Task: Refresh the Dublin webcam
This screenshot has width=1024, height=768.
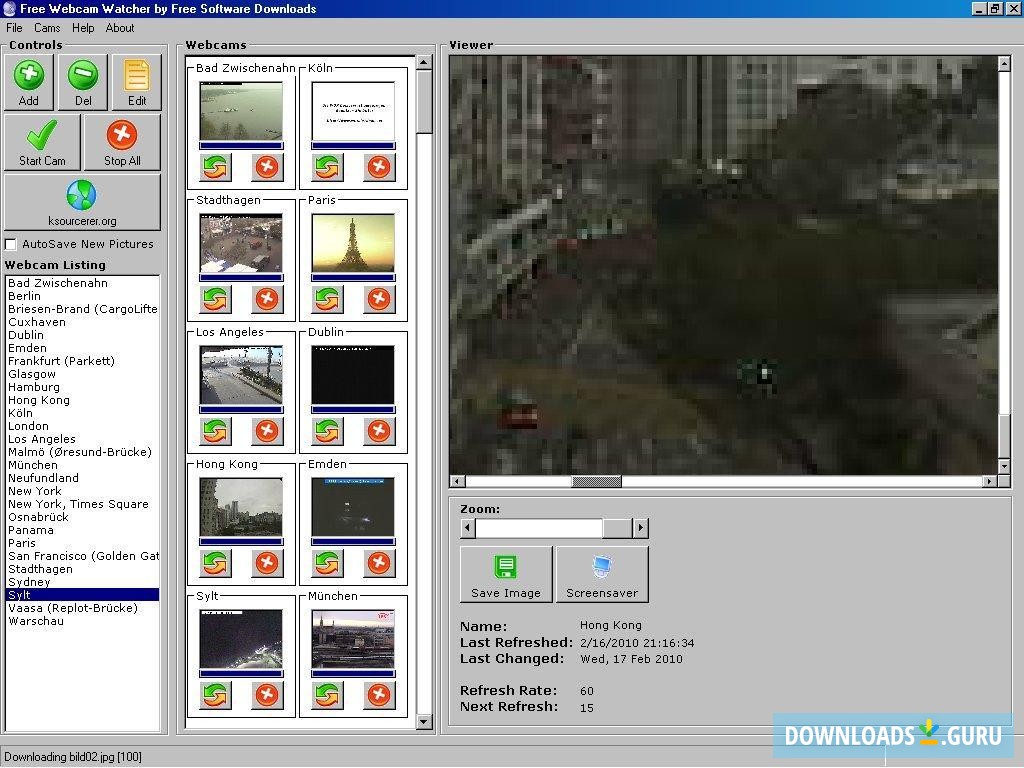Action: [327, 431]
